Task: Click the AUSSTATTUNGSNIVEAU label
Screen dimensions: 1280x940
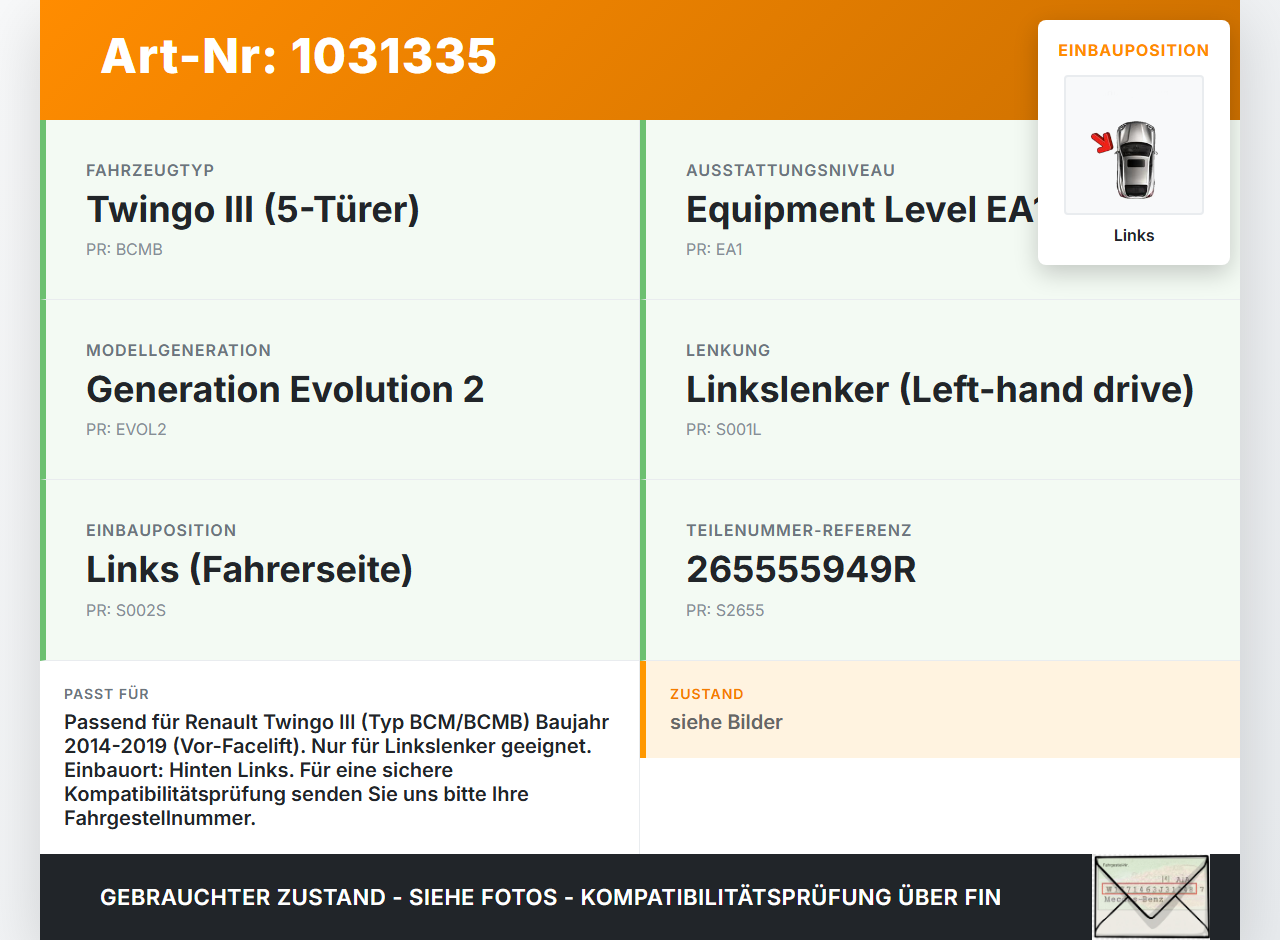Action: [790, 171]
